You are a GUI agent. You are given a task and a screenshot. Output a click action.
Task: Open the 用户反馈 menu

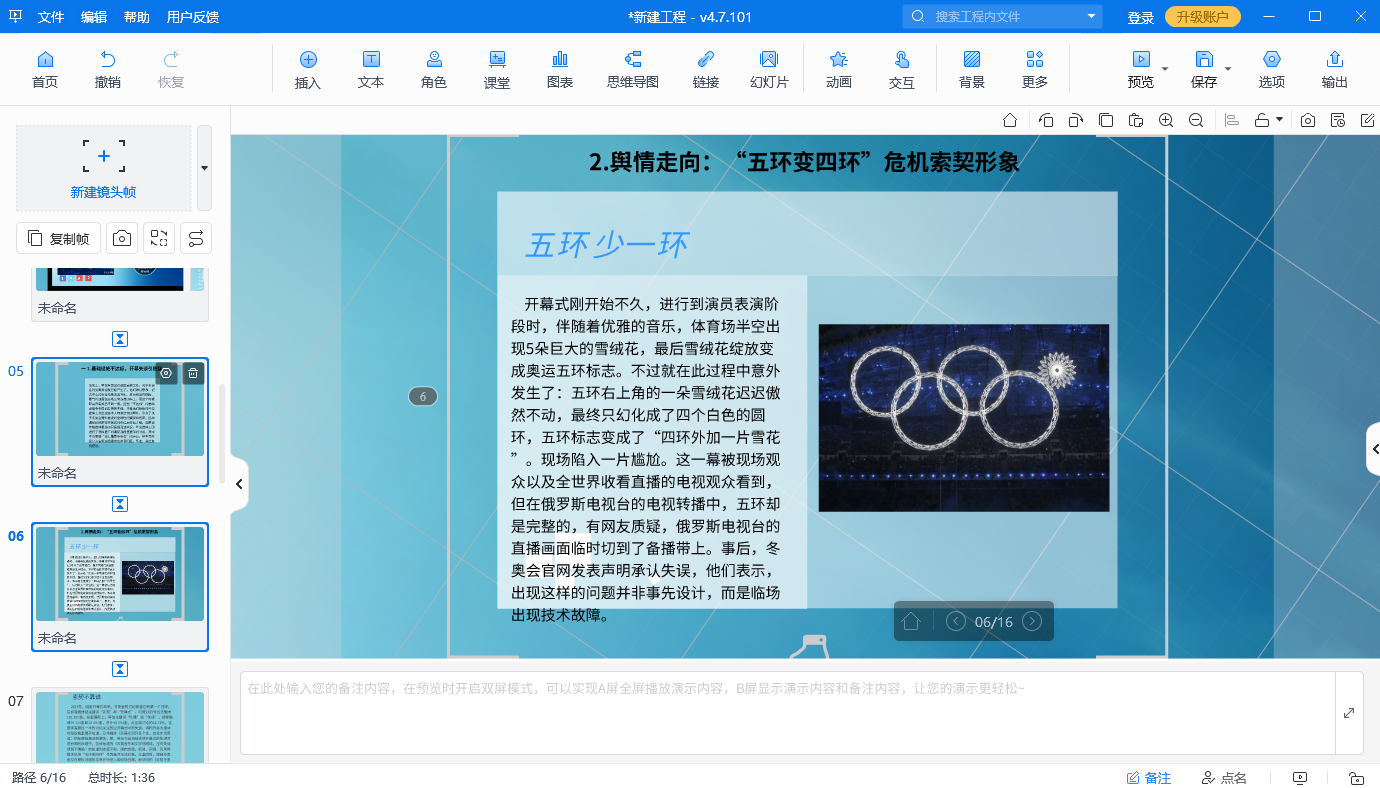tap(193, 17)
